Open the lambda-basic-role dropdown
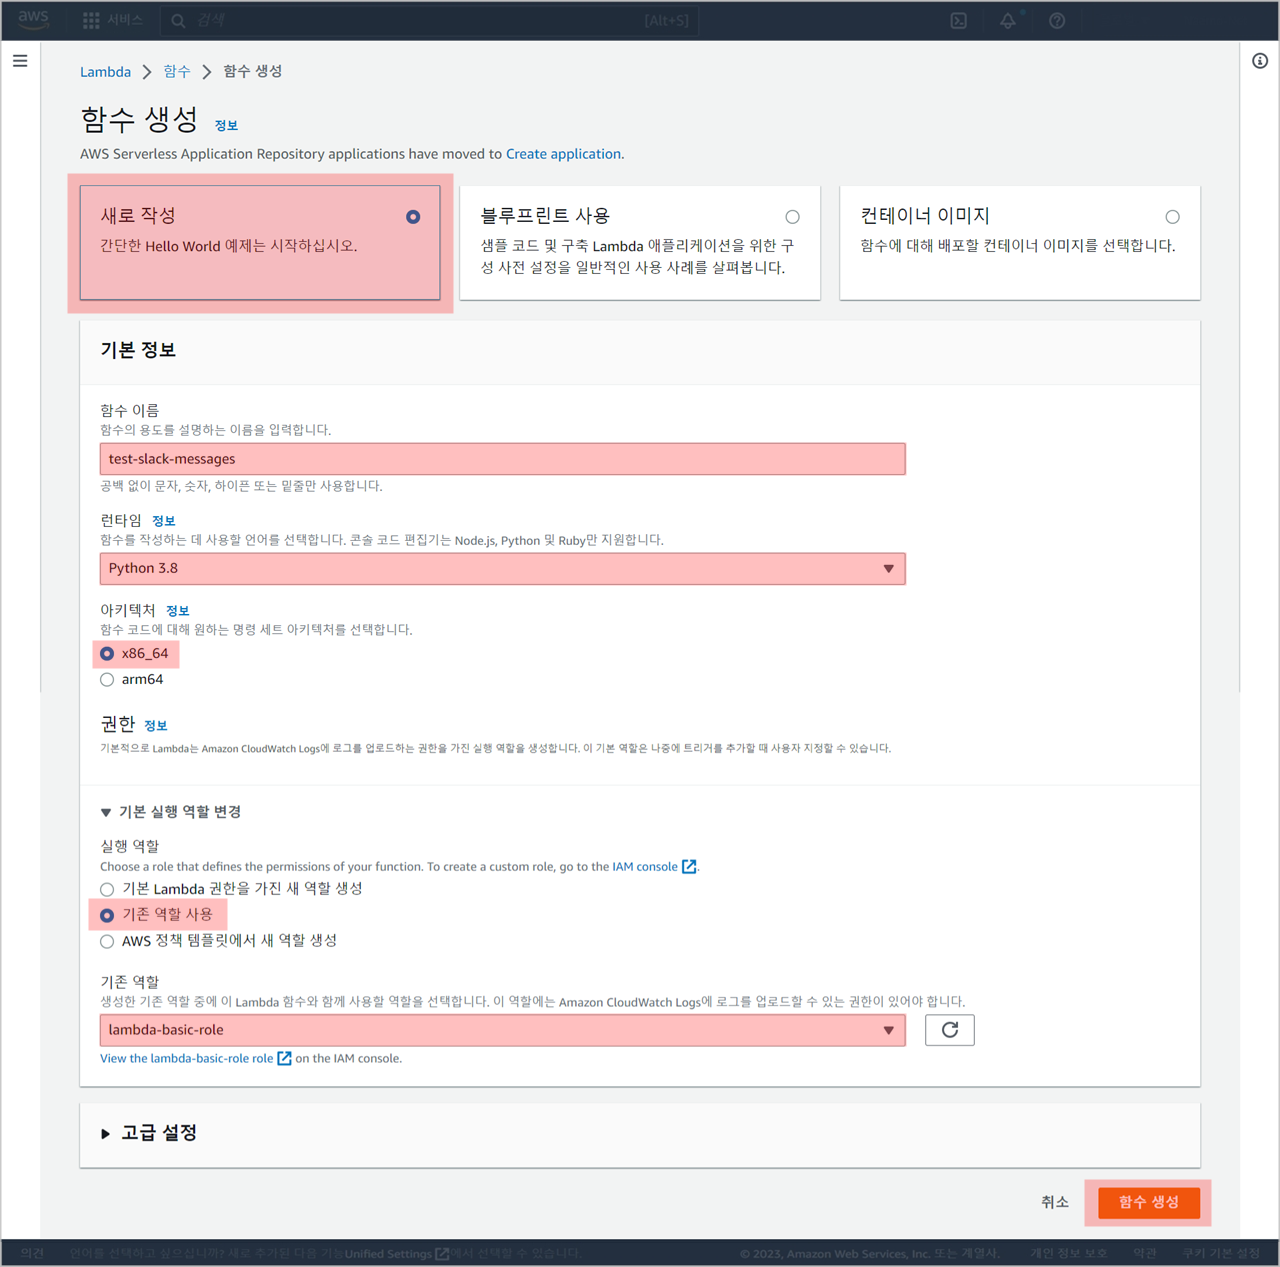This screenshot has width=1280, height=1267. [x=502, y=1030]
